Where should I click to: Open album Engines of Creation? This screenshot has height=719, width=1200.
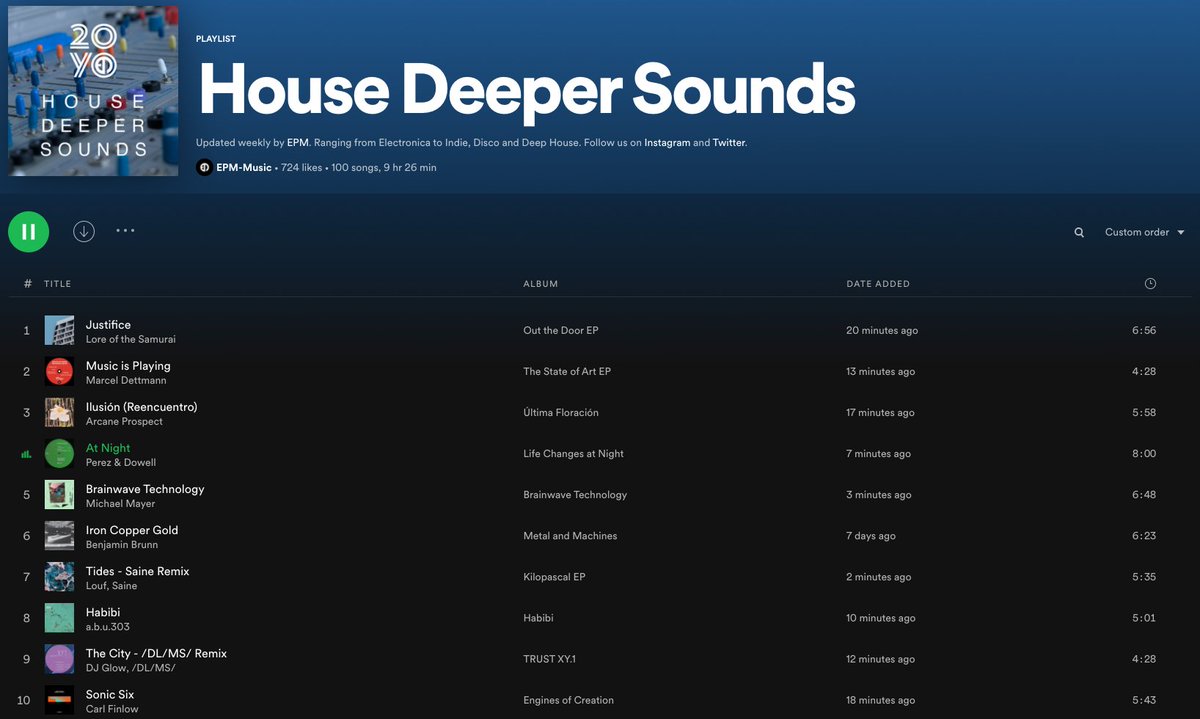[568, 700]
